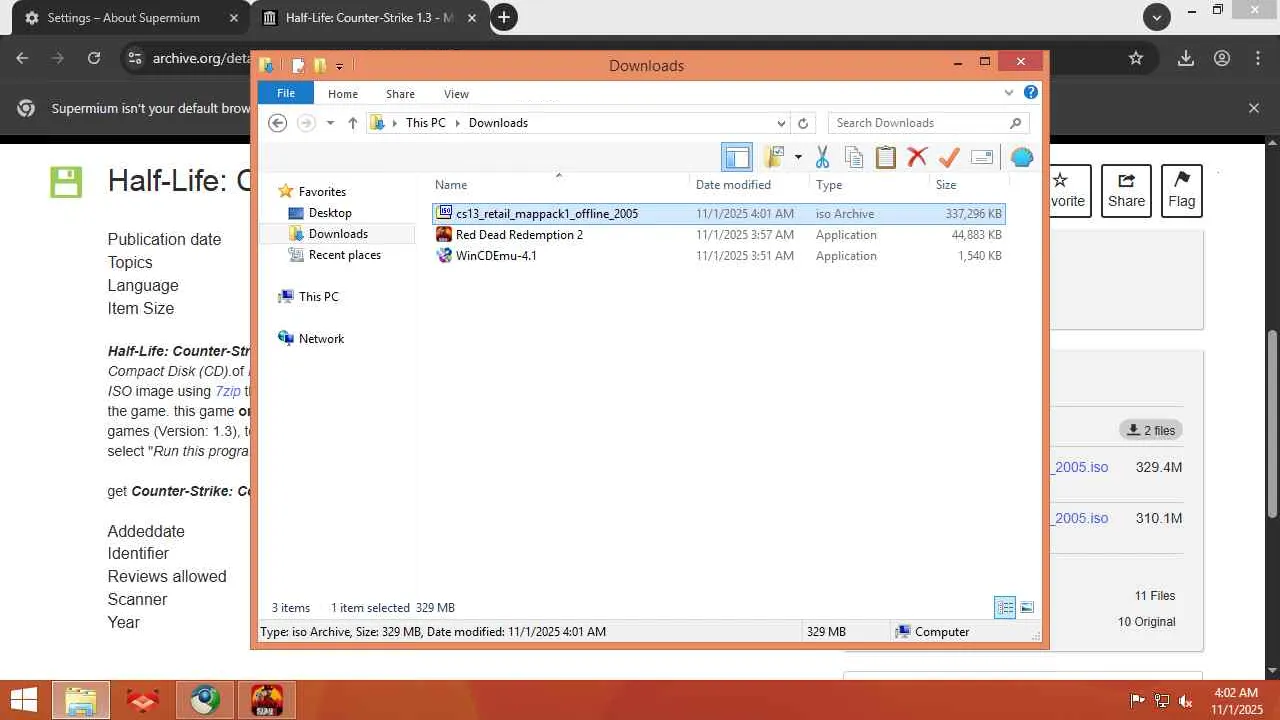This screenshot has width=1280, height=720.
Task: Select This PC in the navigation pane
Action: pyautogui.click(x=318, y=296)
